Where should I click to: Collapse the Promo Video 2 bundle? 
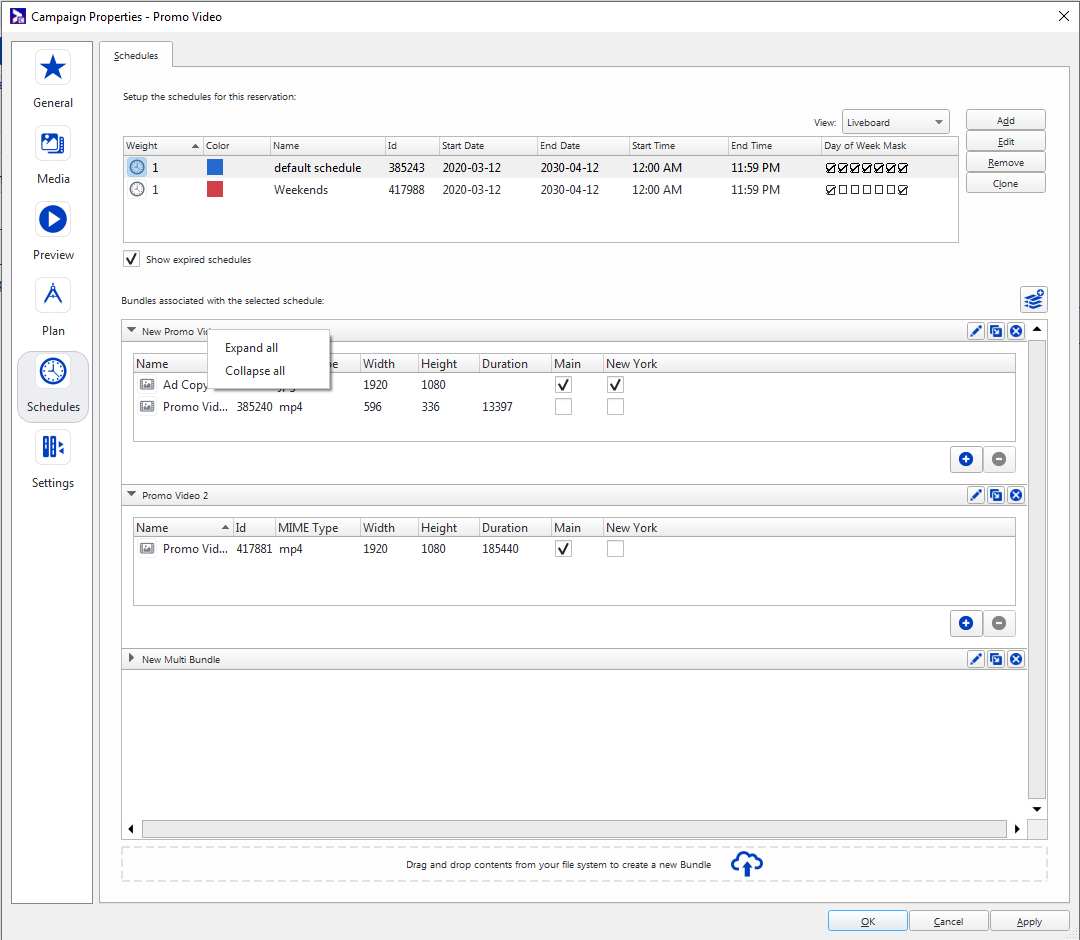(131, 495)
